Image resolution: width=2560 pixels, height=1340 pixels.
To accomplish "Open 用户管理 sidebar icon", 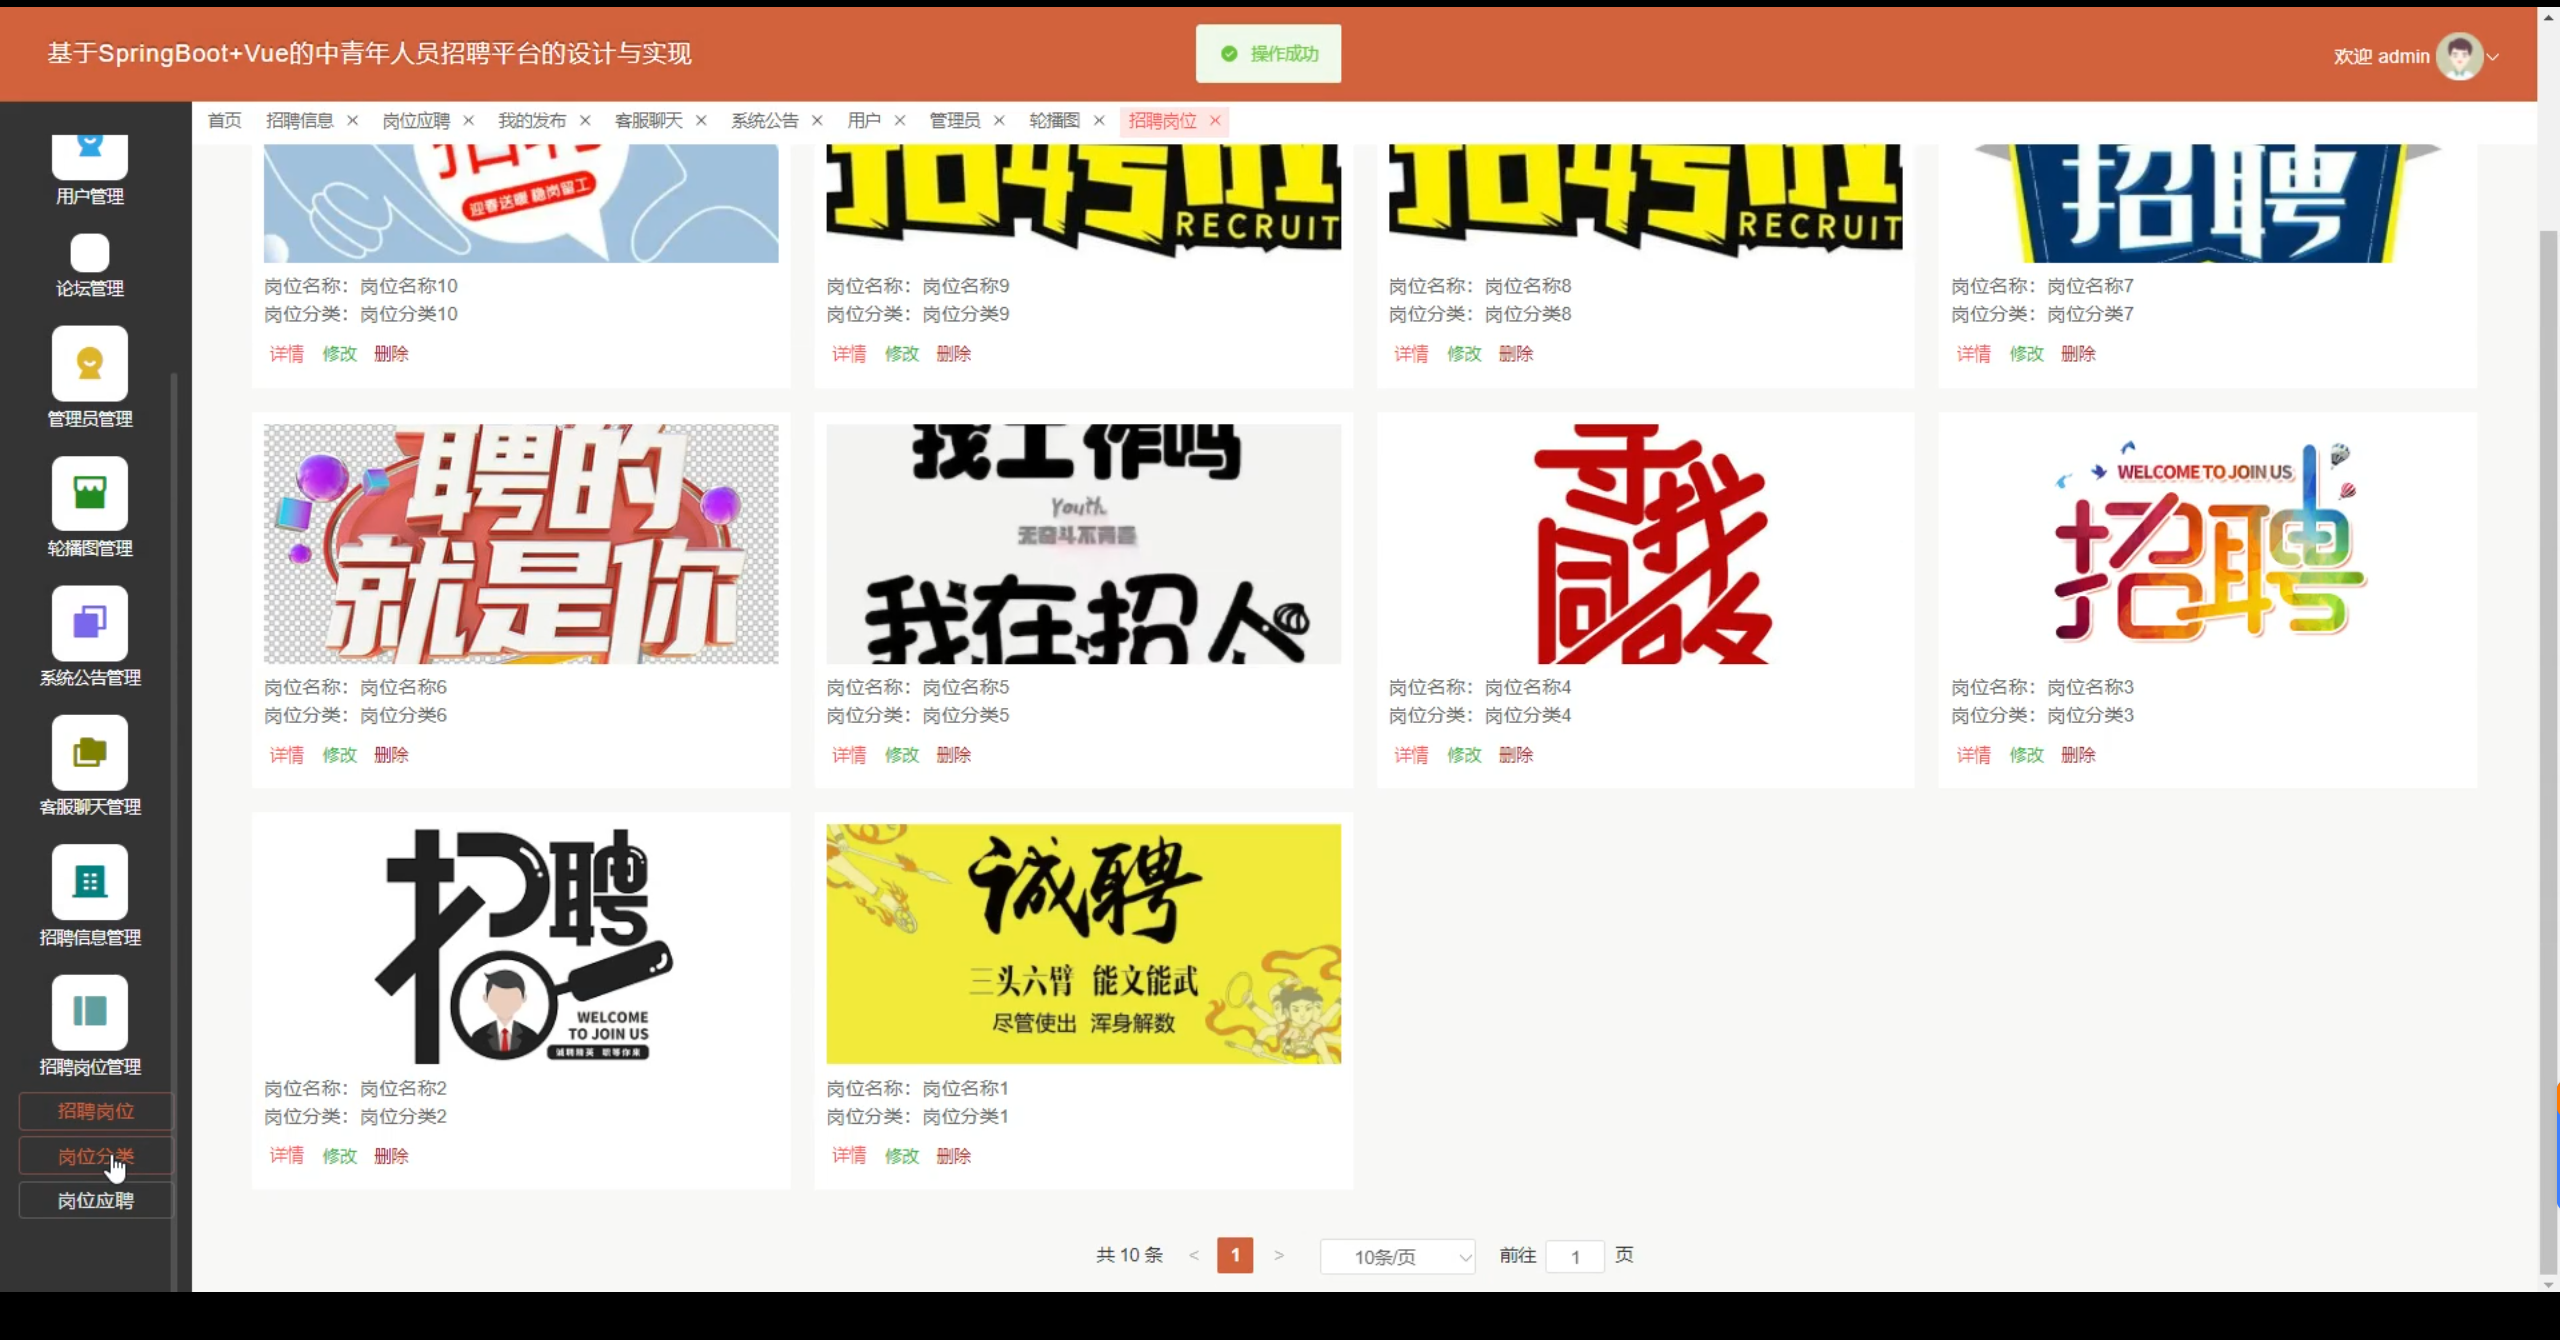I will tap(90, 155).
